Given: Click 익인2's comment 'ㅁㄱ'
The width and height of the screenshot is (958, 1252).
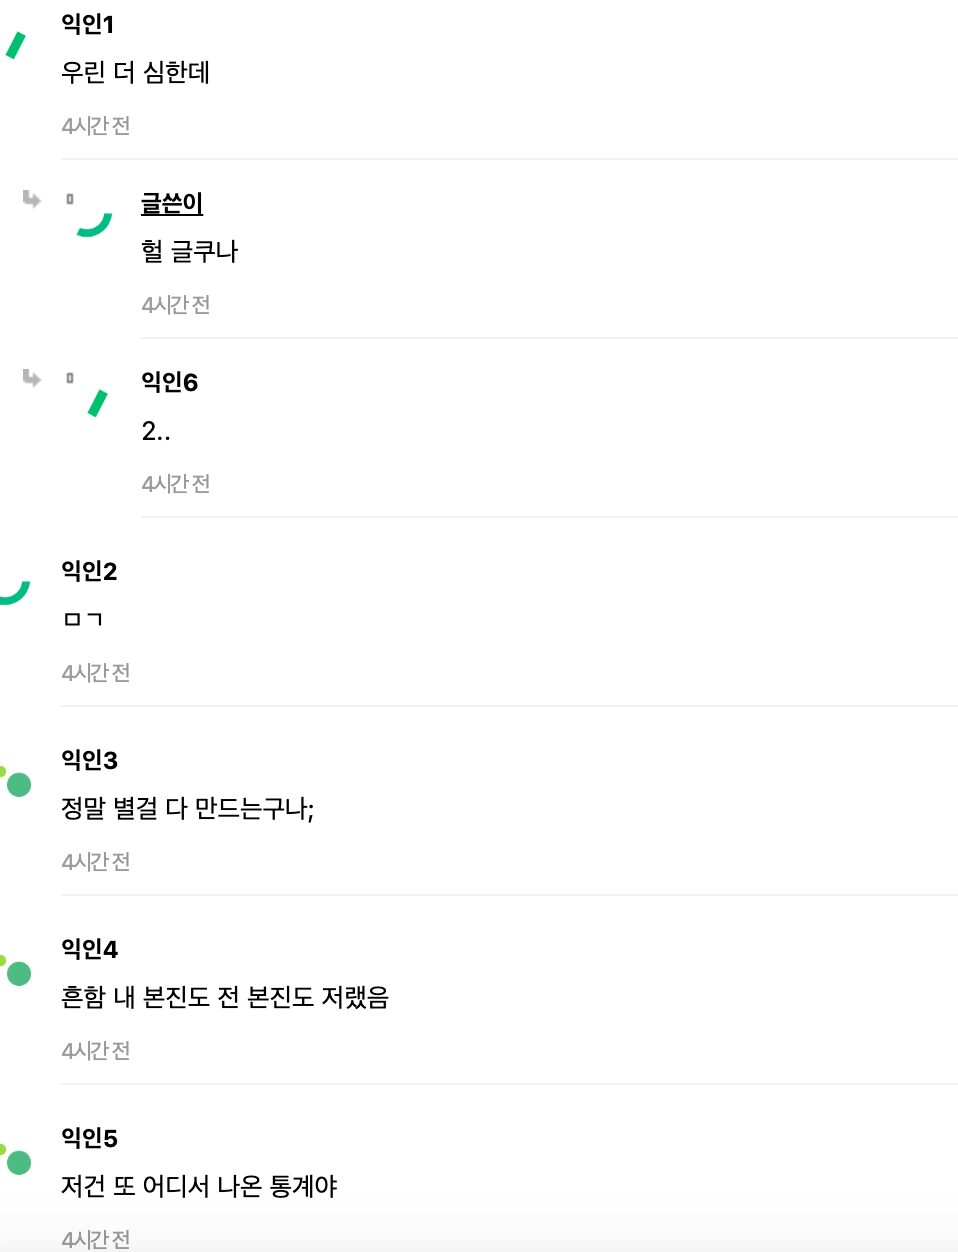Looking at the screenshot, I should [x=83, y=618].
